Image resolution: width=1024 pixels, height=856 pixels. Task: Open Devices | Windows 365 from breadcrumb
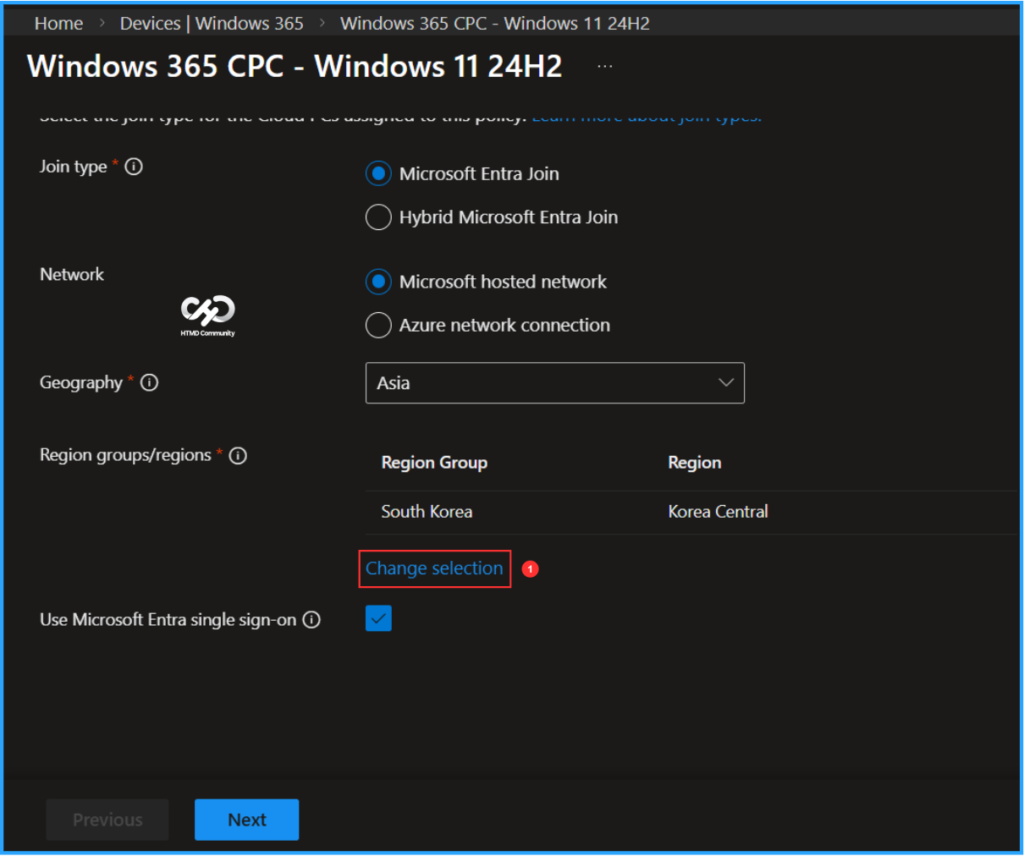211,22
